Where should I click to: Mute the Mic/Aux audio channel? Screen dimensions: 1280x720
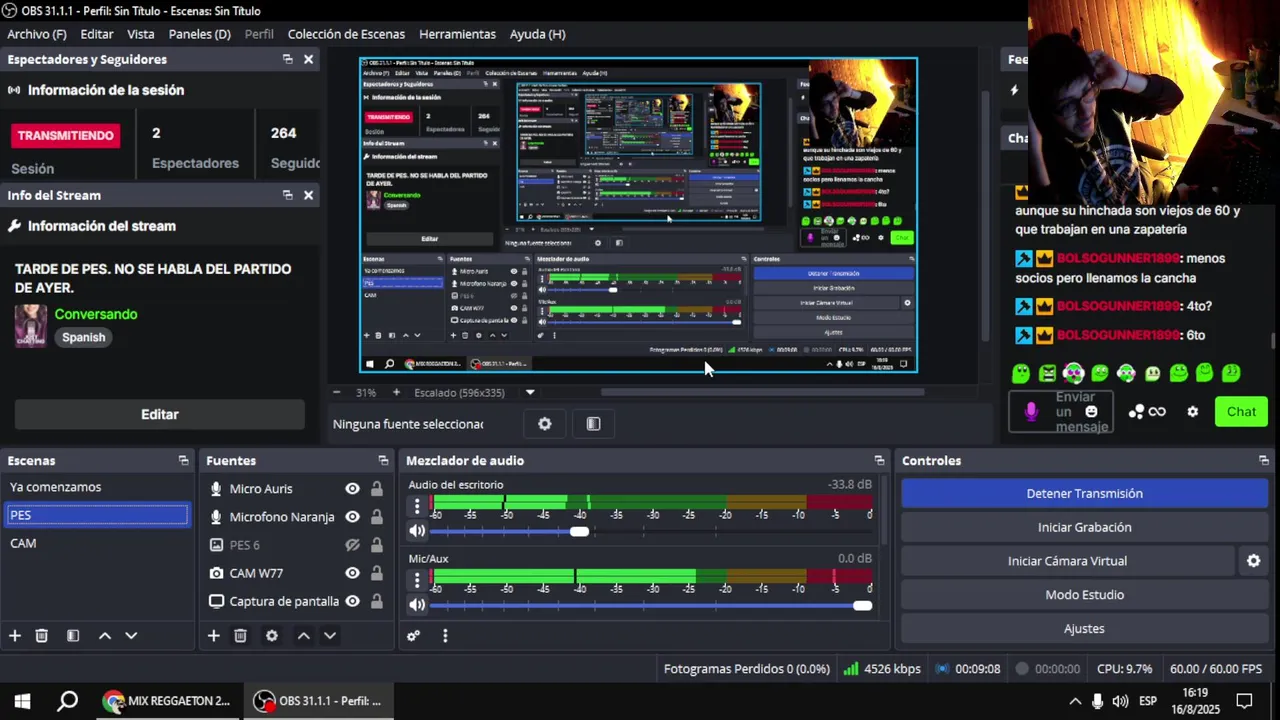pos(417,604)
